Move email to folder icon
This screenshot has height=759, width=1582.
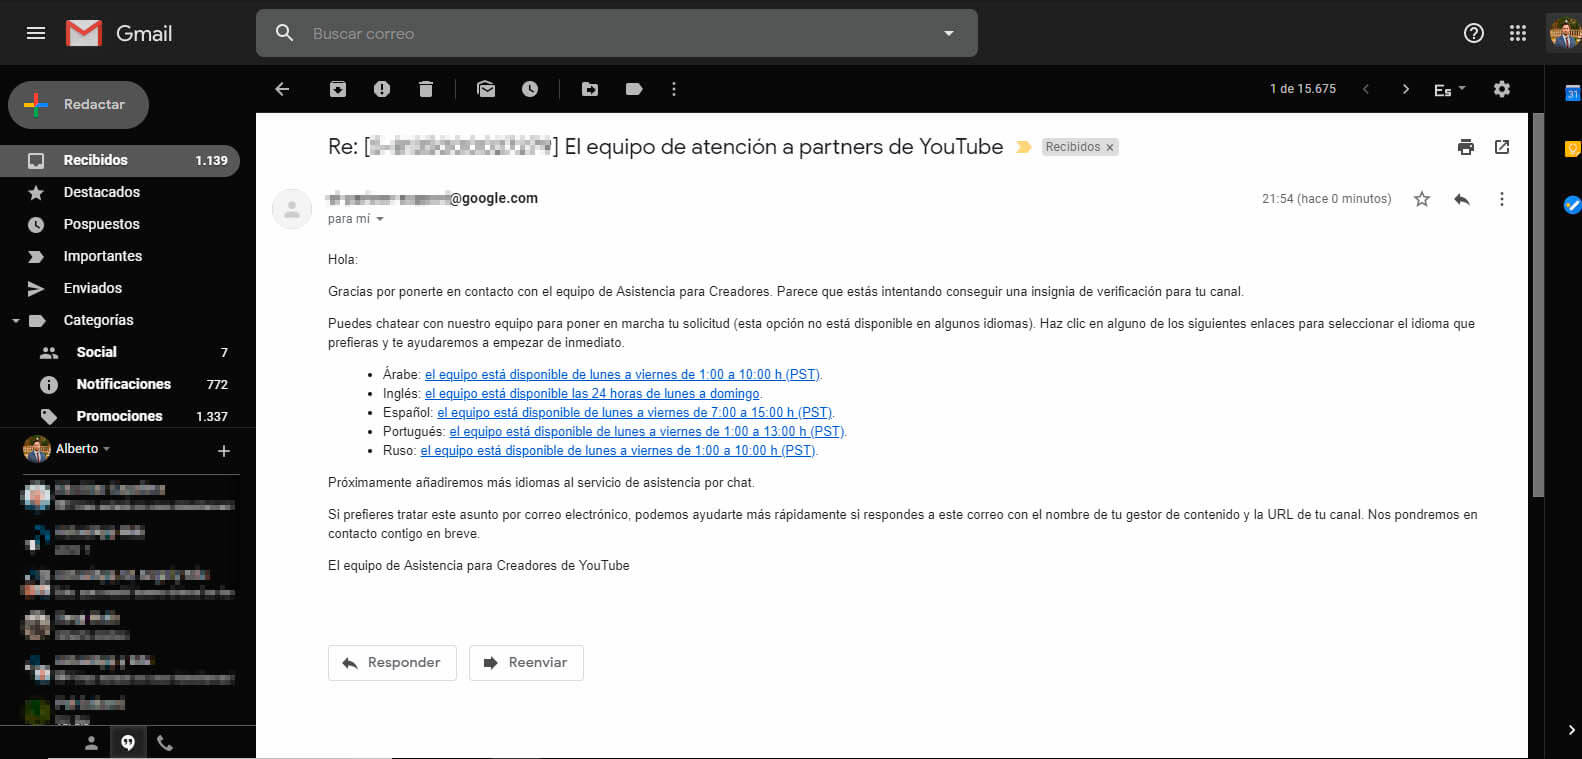(590, 89)
